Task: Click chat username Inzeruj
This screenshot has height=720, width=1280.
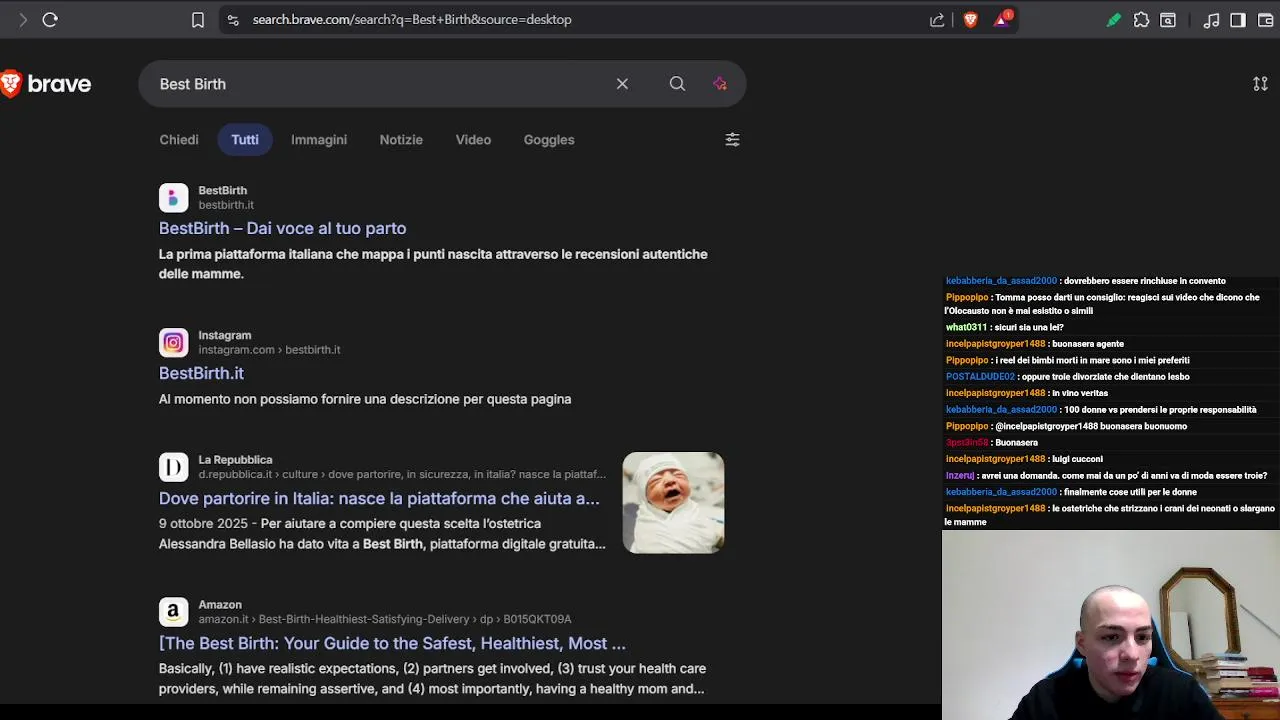Action: (960, 476)
